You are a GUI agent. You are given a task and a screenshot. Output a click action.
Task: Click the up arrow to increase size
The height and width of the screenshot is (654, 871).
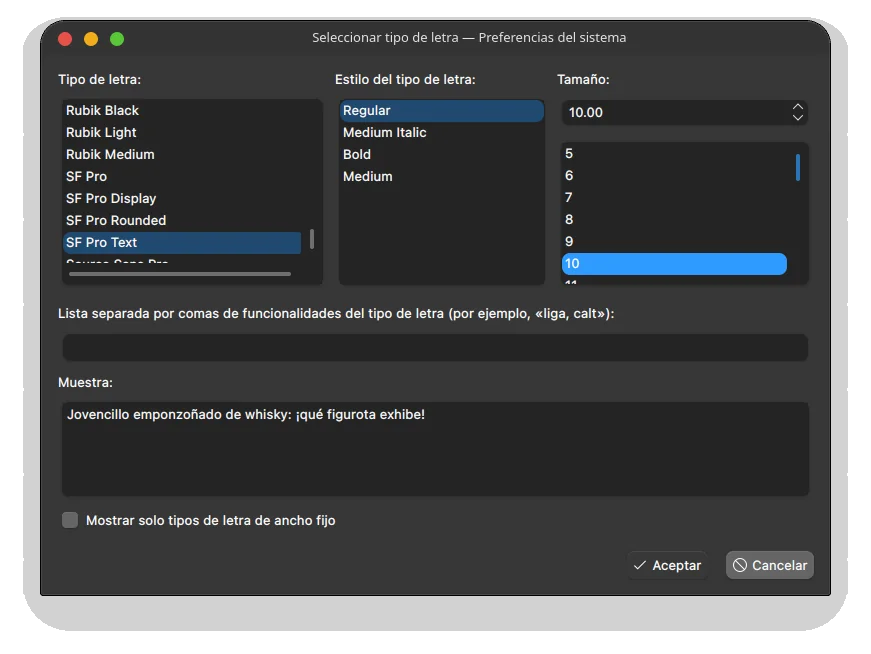(797, 107)
